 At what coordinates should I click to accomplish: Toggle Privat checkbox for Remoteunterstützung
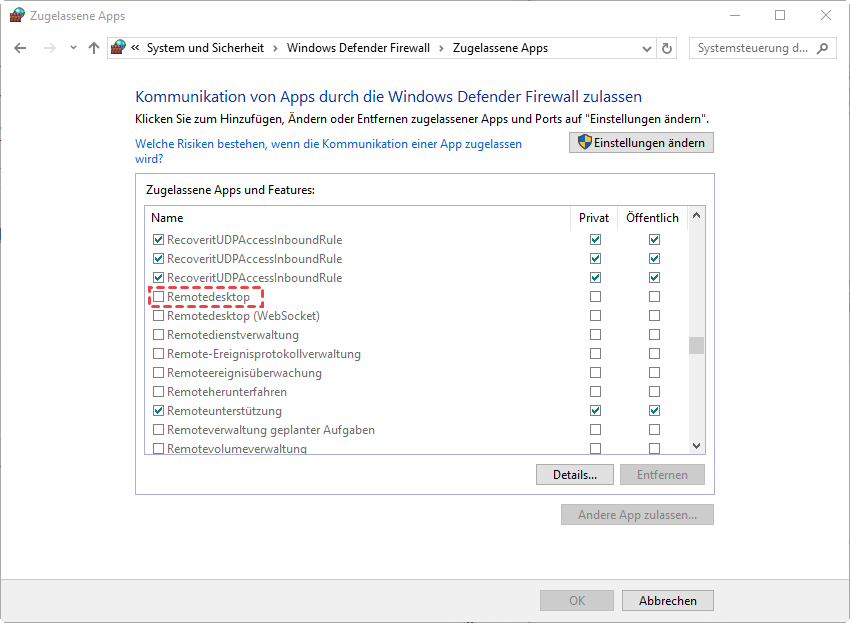[x=595, y=410]
